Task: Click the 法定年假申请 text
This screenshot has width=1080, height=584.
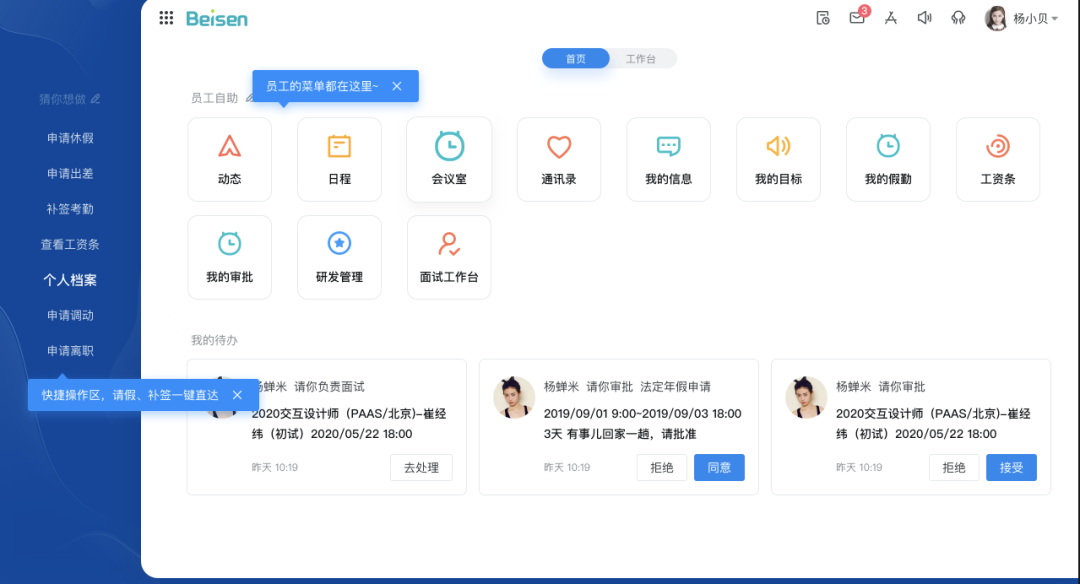Action: coord(676,387)
